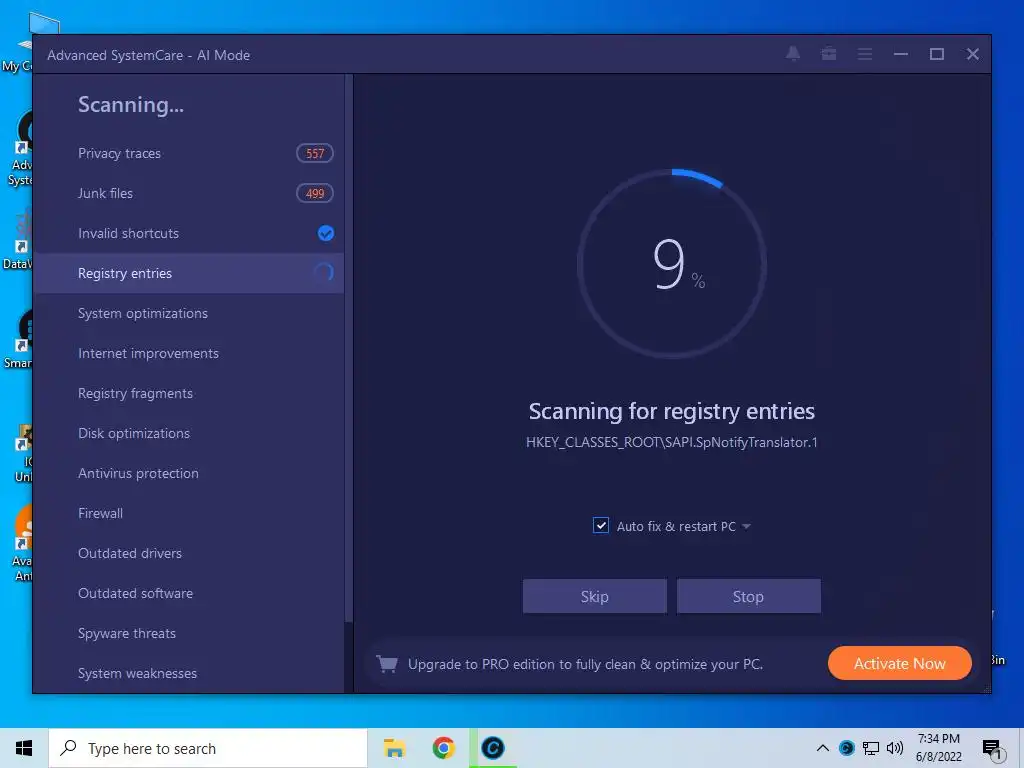Click the shopping cart upgrade icon
Screen dimensions: 1024x768
tap(387, 664)
